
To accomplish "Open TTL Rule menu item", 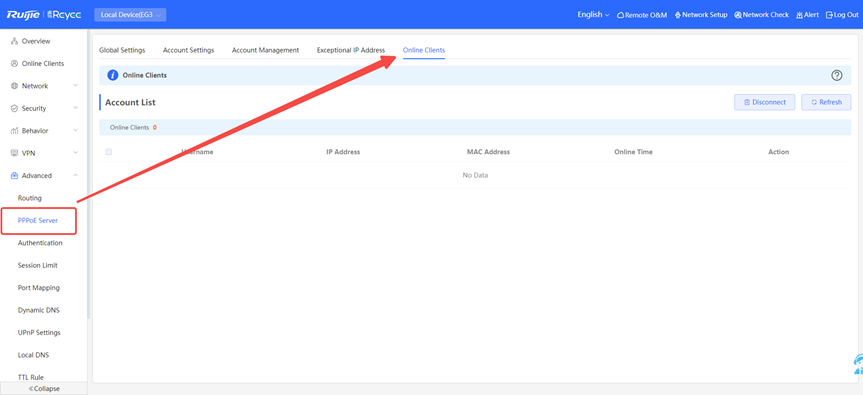I will 31,377.
